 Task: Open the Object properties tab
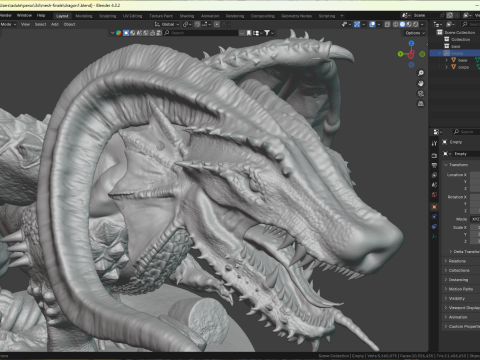434,207
